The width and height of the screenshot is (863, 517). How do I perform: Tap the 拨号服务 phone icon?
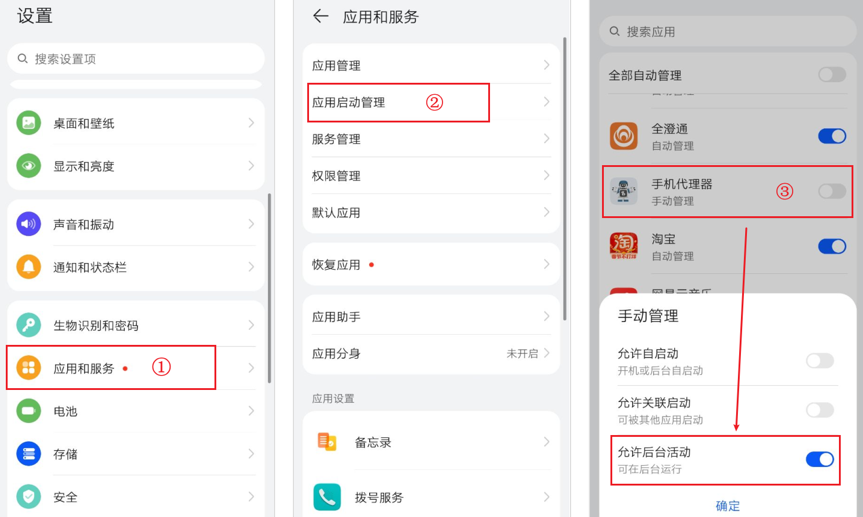pyautogui.click(x=327, y=497)
